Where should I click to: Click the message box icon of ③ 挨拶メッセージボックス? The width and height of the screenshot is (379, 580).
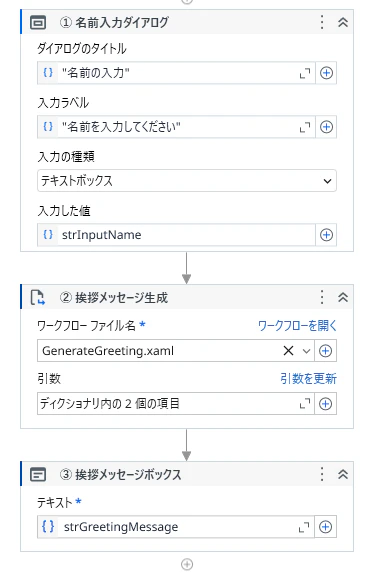[38, 475]
